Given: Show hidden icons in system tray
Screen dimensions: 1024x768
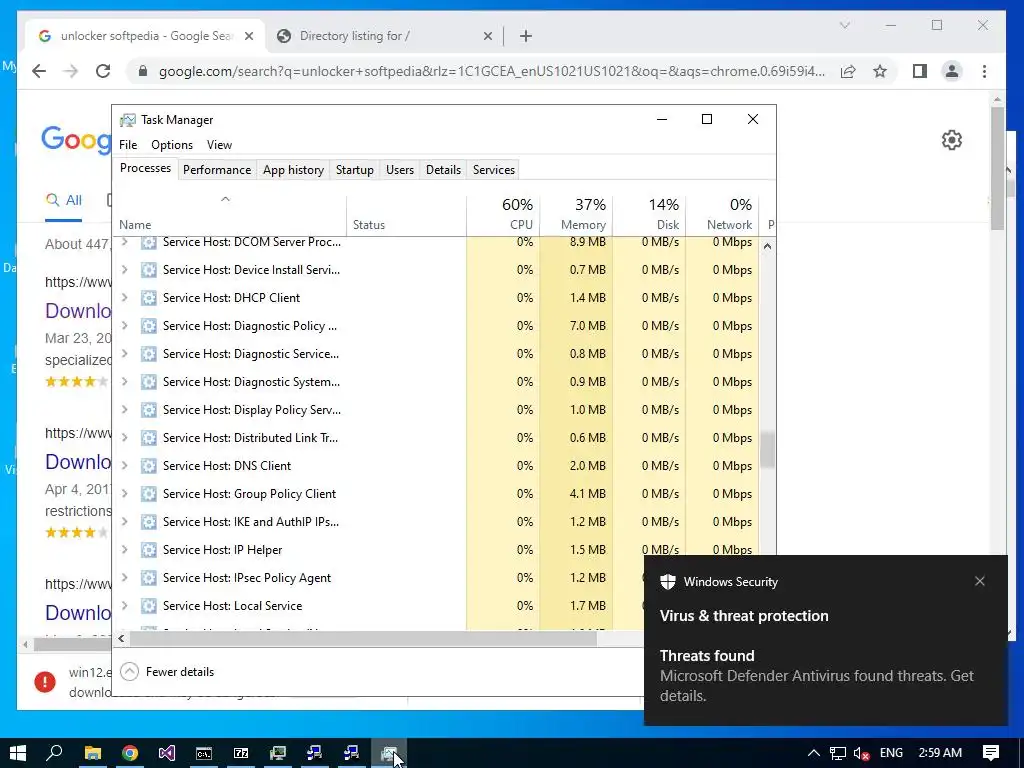Looking at the screenshot, I should (x=814, y=753).
